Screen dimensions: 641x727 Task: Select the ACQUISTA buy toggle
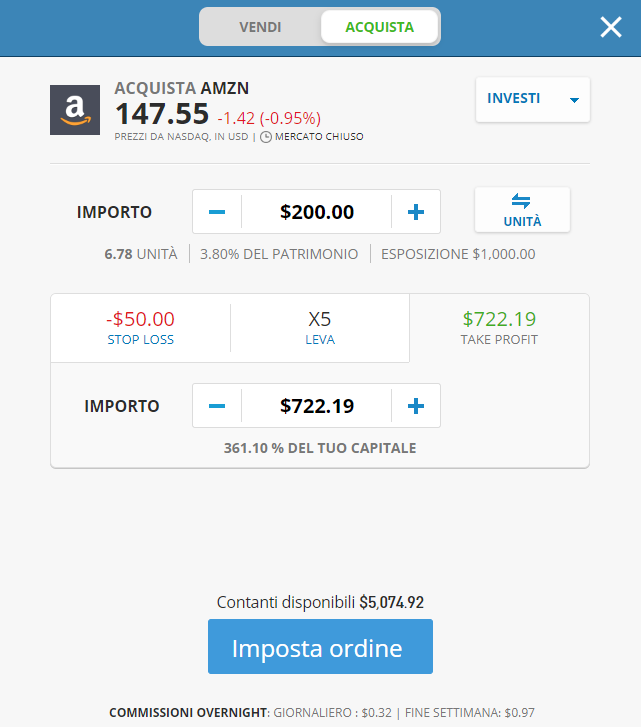pyautogui.click(x=380, y=27)
